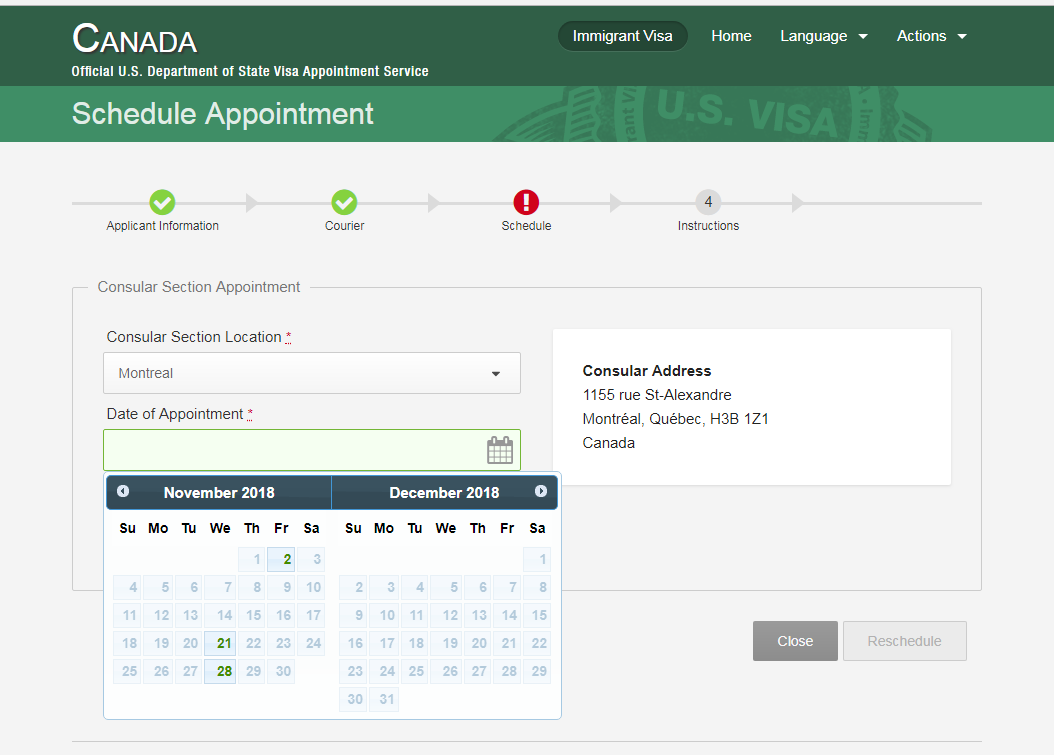Select November 28 in the calendar
Viewport: 1054px width, 755px height.
click(x=220, y=671)
